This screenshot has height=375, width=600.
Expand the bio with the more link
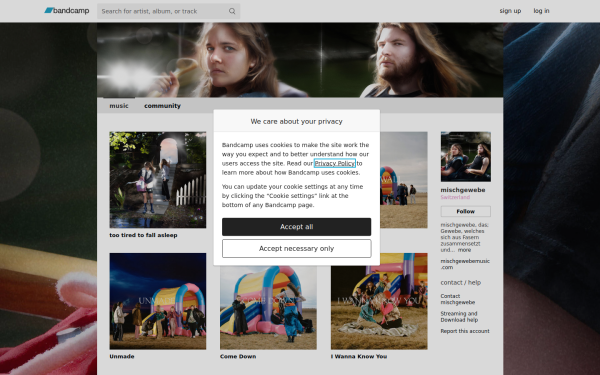[x=464, y=250]
